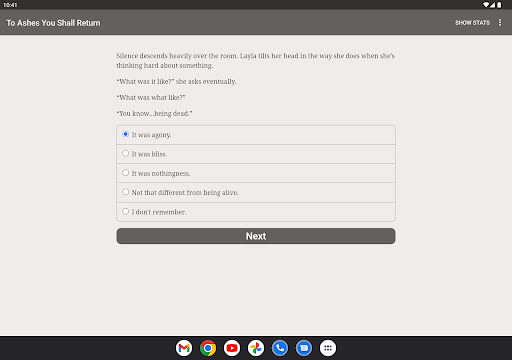Select 'Not that different from being alive.'
The image size is (512, 360).
click(256, 193)
